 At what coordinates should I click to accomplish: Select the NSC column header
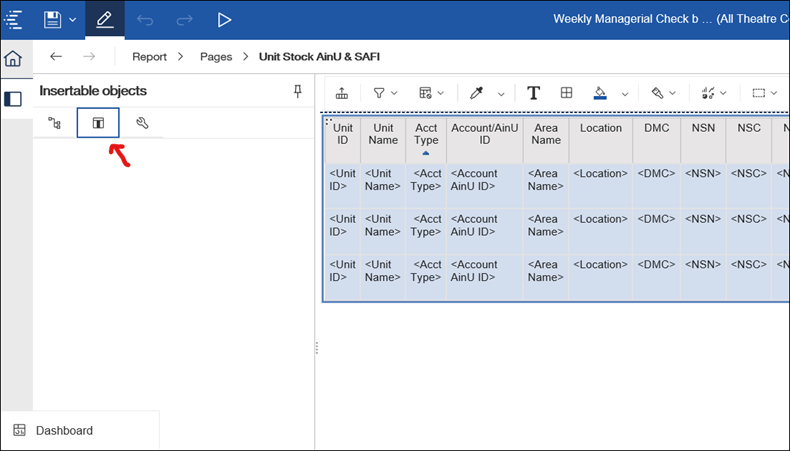(x=749, y=140)
